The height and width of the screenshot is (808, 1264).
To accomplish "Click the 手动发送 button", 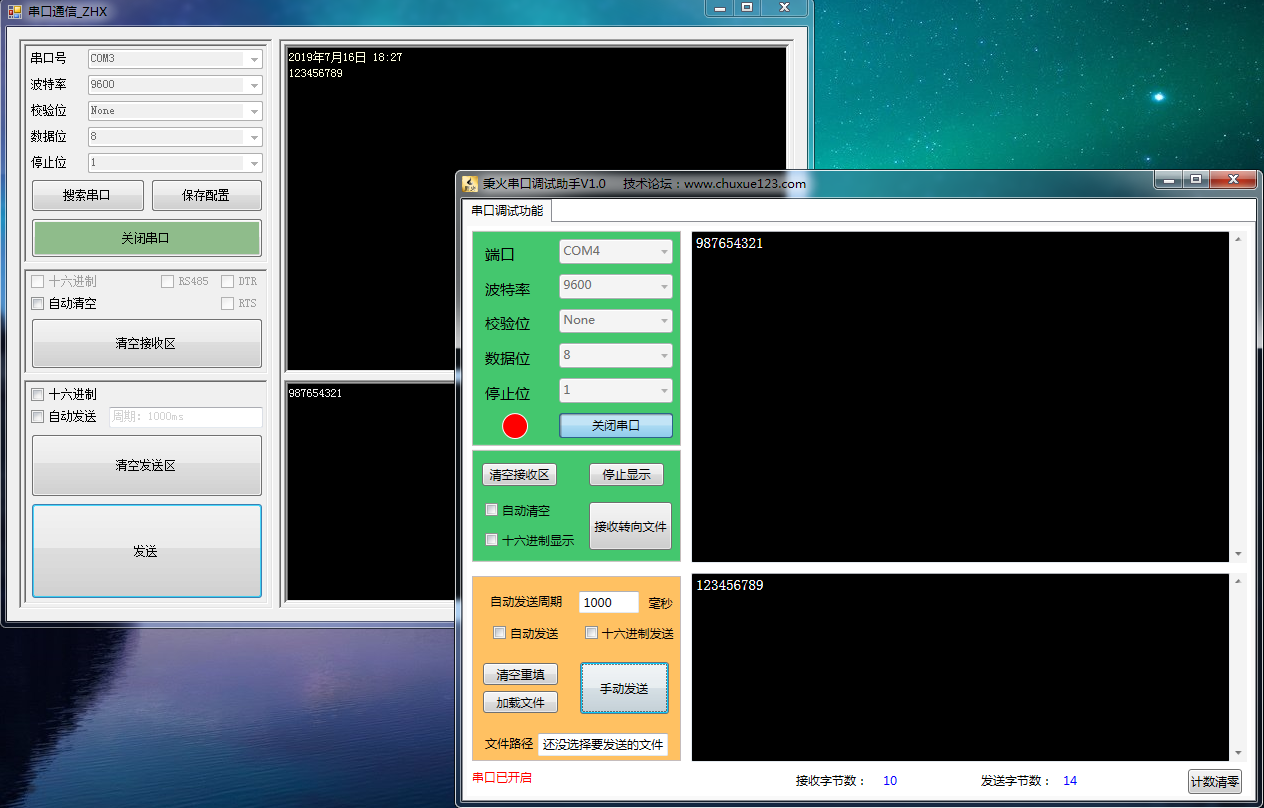I will (x=624, y=688).
